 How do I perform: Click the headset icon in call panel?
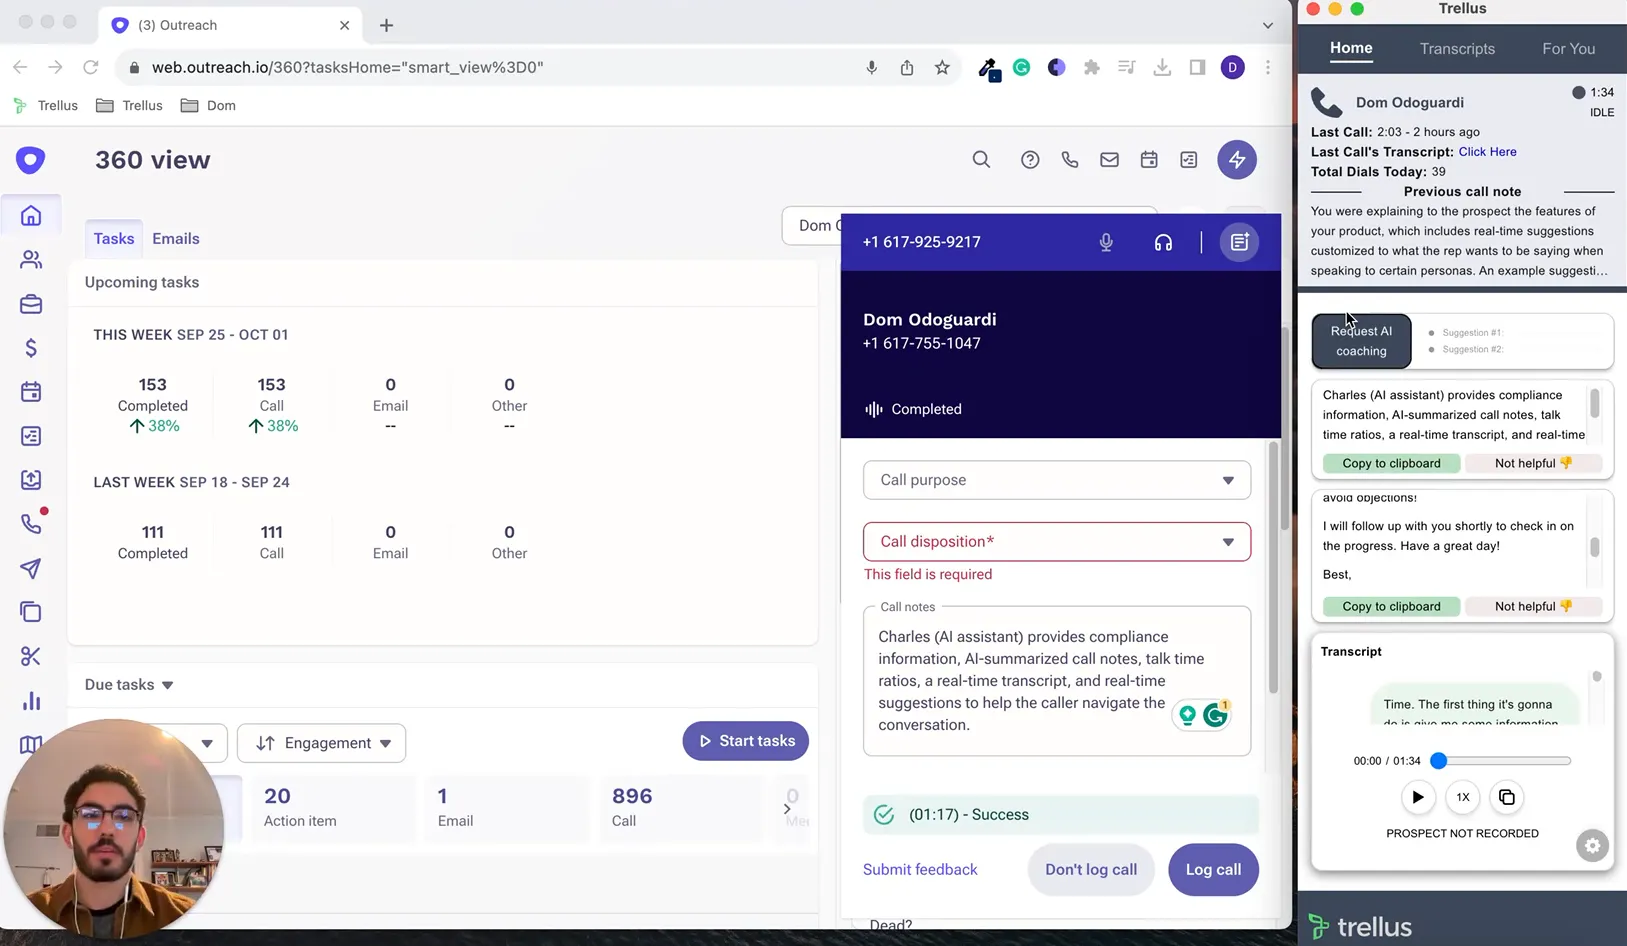tap(1163, 242)
